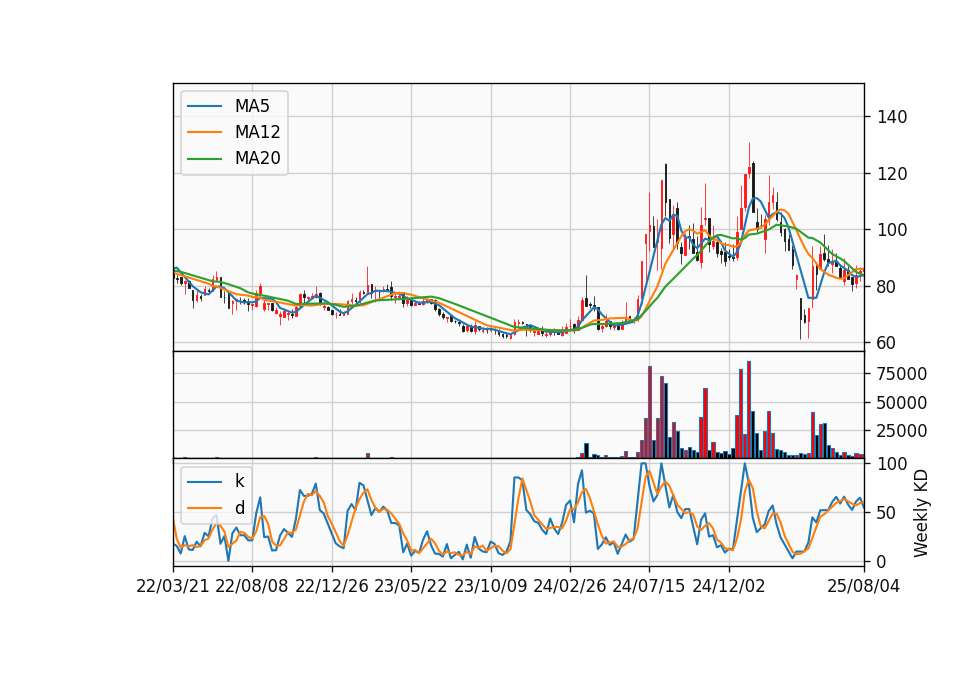The height and width of the screenshot is (690, 960).
Task: Click the 60 price axis label
Action: 887,343
